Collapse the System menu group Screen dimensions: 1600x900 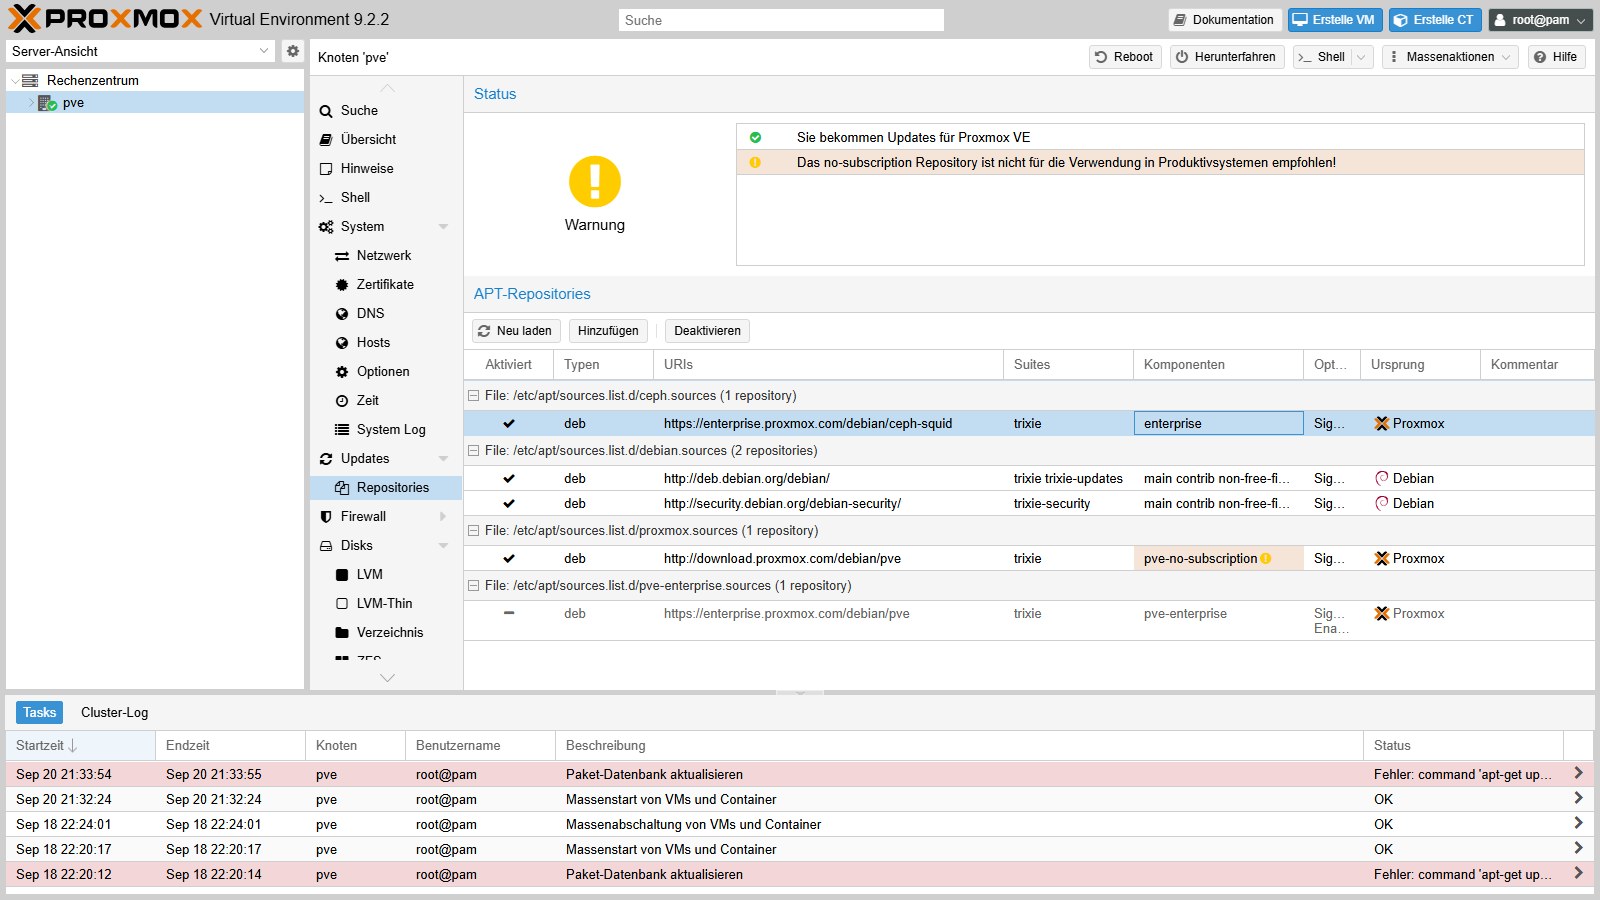[443, 227]
